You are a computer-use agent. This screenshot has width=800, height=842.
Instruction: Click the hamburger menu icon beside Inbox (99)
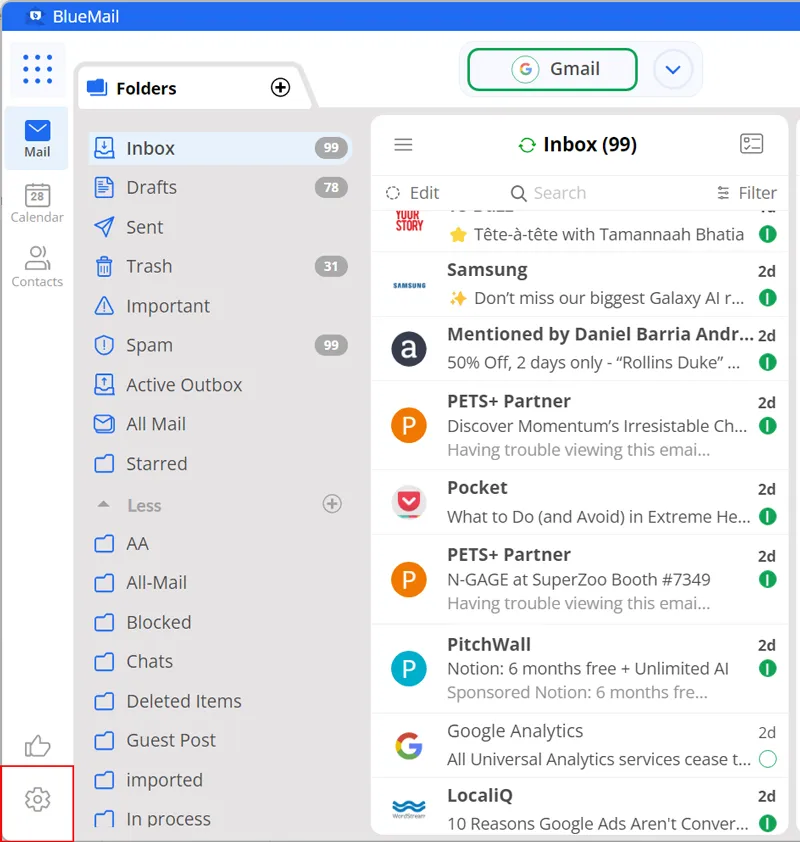coord(403,144)
